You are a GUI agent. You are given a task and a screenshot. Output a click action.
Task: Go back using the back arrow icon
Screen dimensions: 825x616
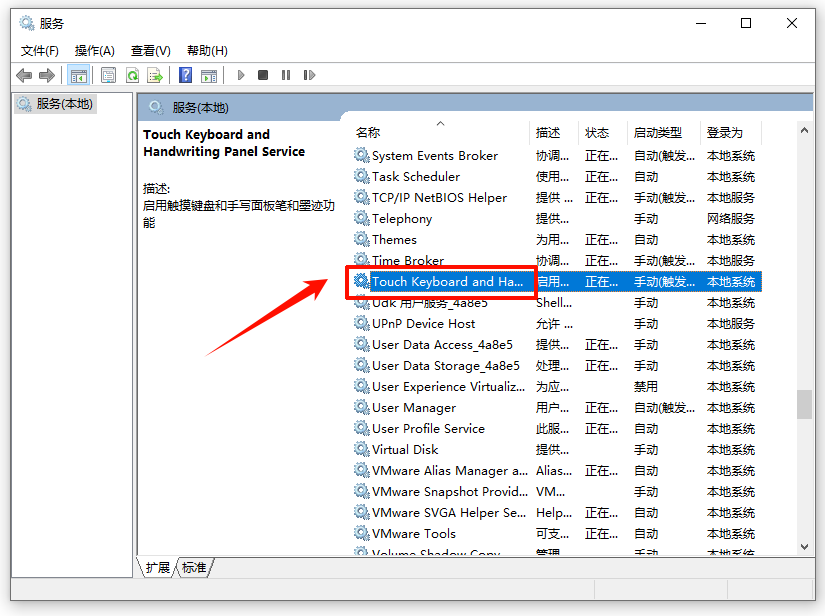pos(24,74)
